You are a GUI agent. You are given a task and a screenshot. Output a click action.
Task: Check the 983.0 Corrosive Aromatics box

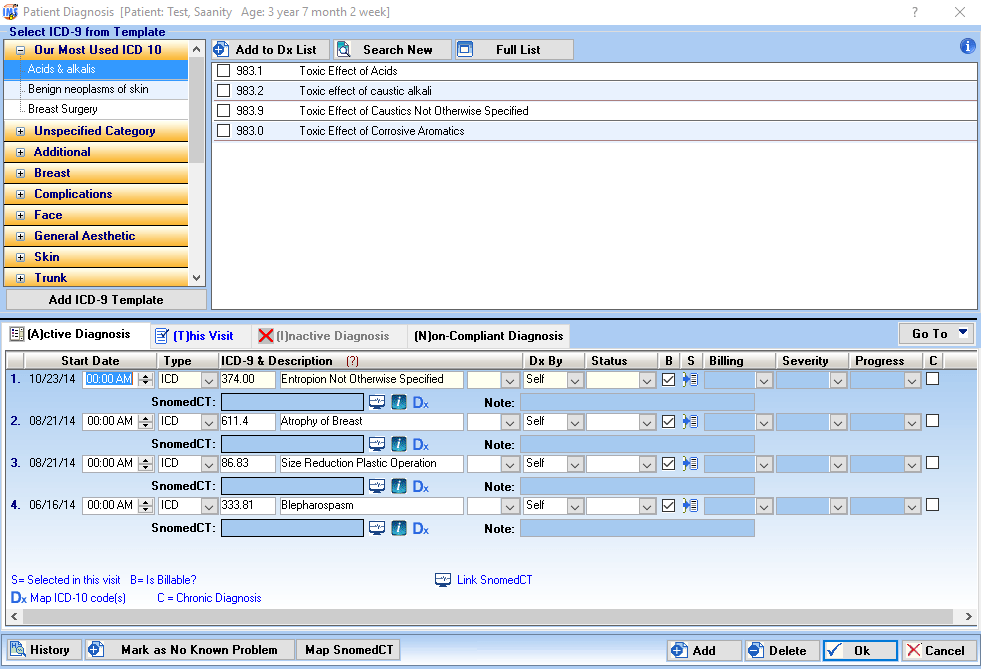click(223, 131)
